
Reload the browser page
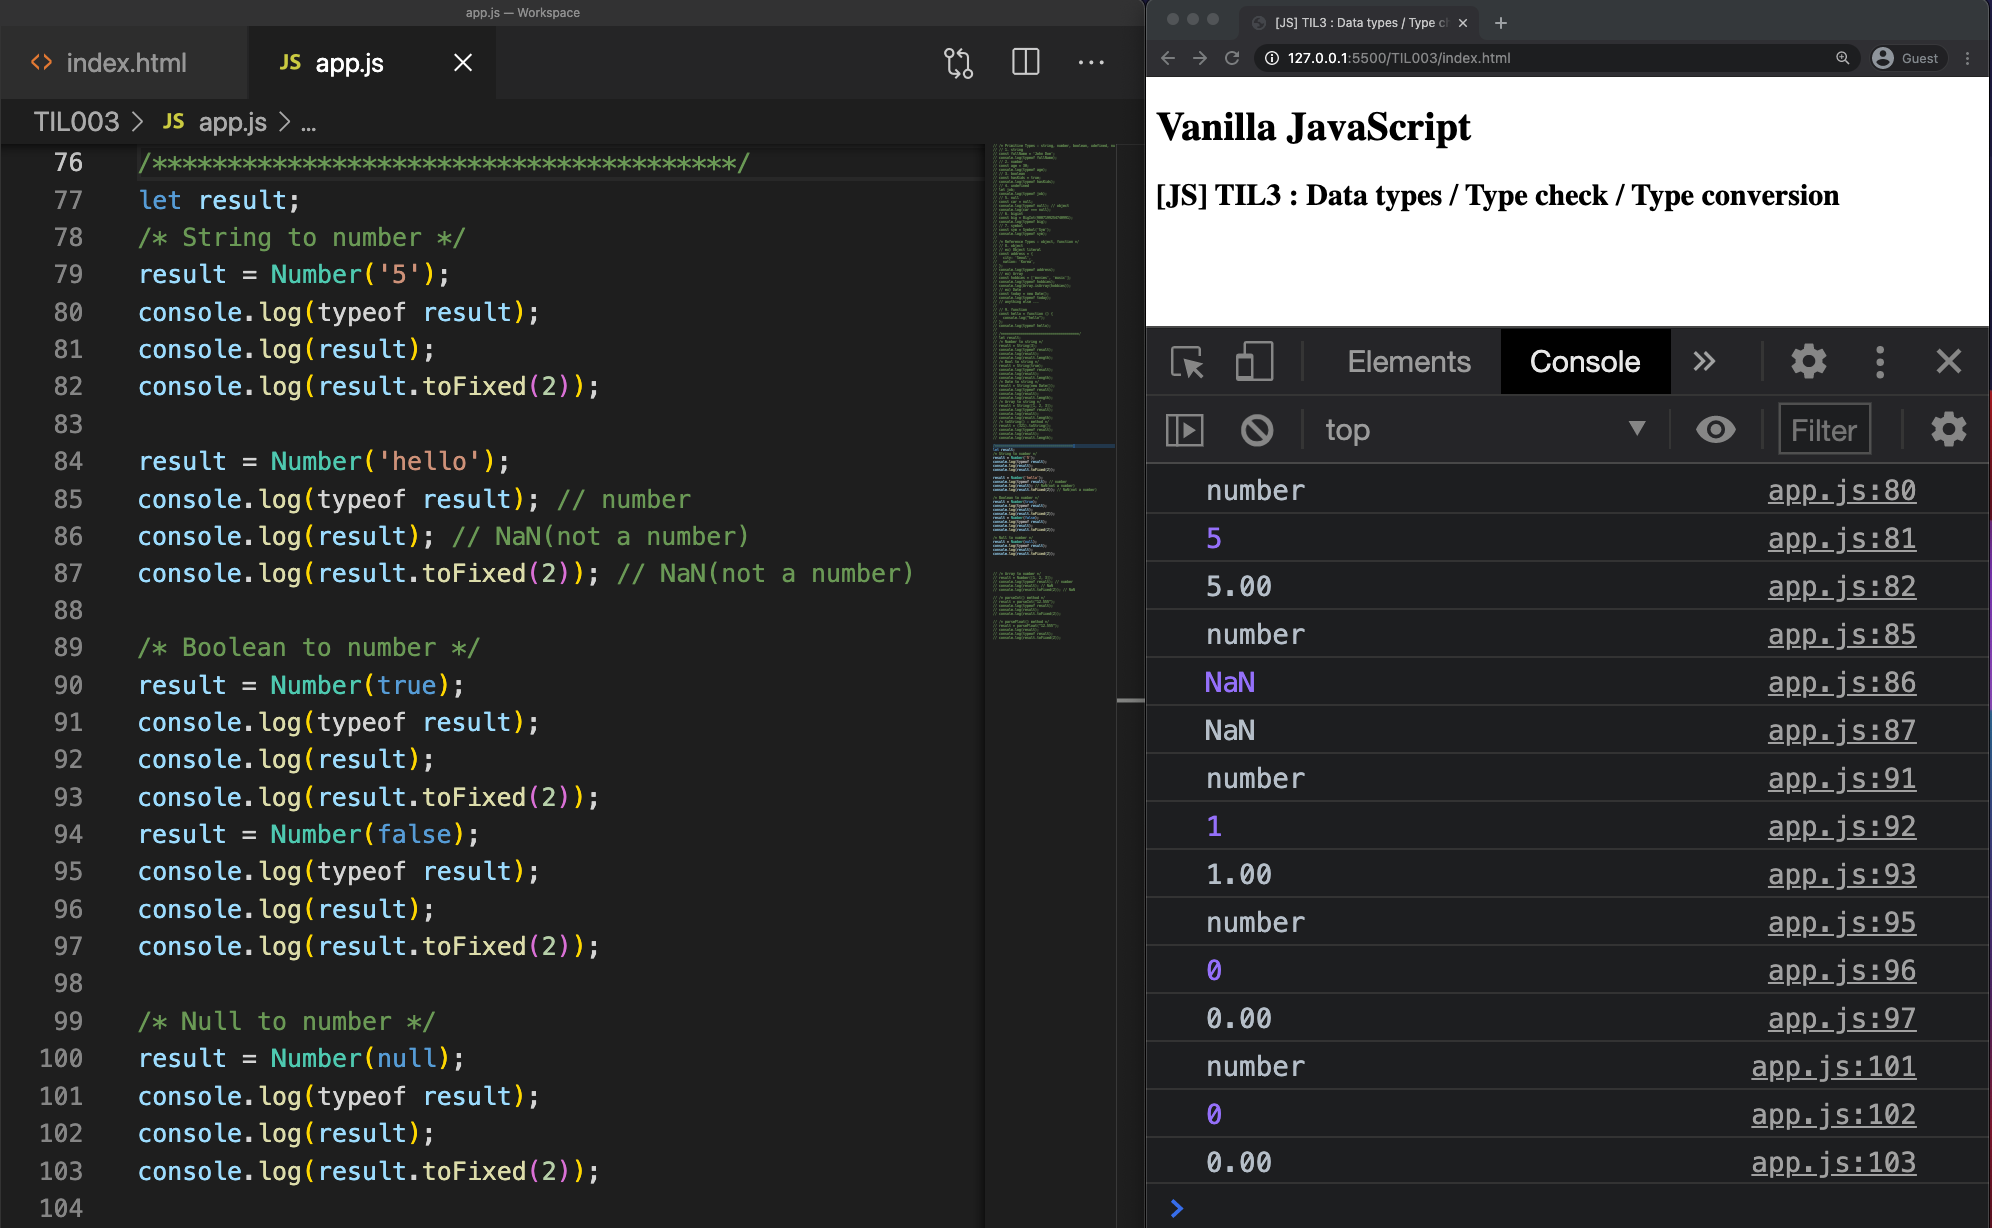[1232, 58]
